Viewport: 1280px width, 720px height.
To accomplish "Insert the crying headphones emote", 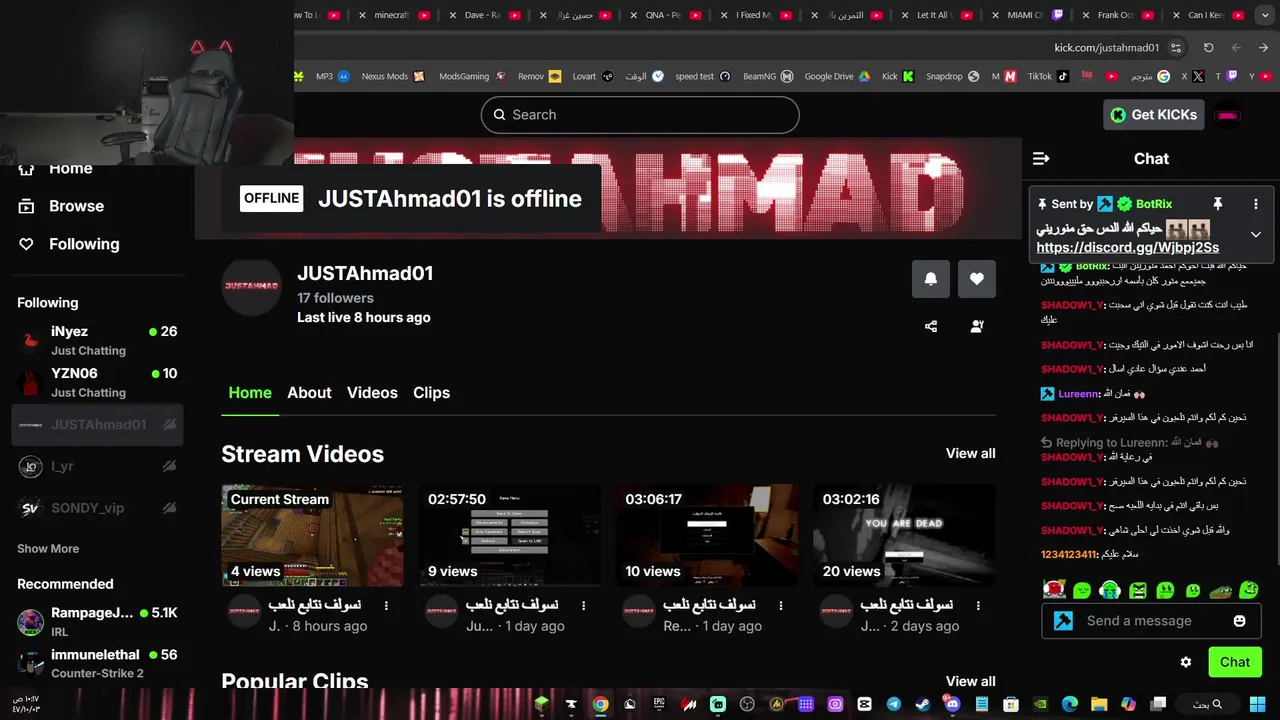I will tap(1109, 591).
